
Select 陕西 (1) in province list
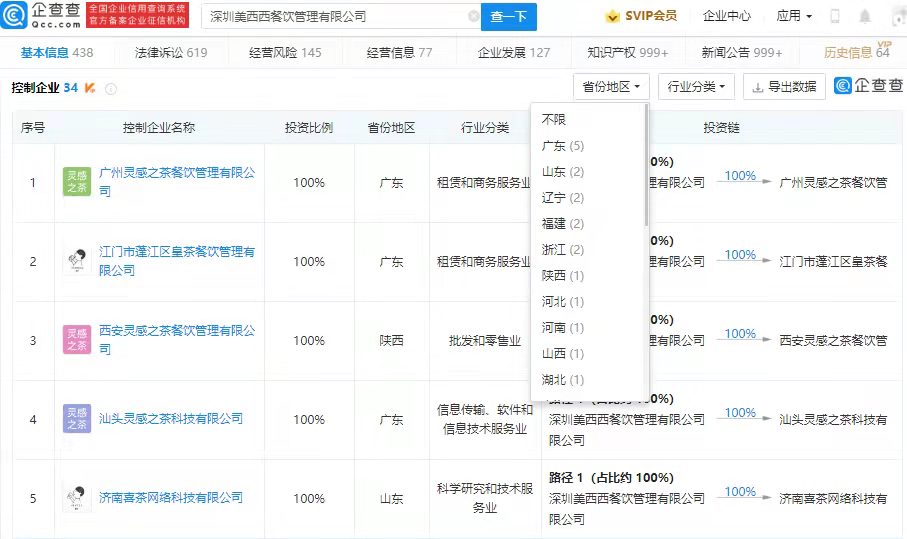click(x=587, y=276)
